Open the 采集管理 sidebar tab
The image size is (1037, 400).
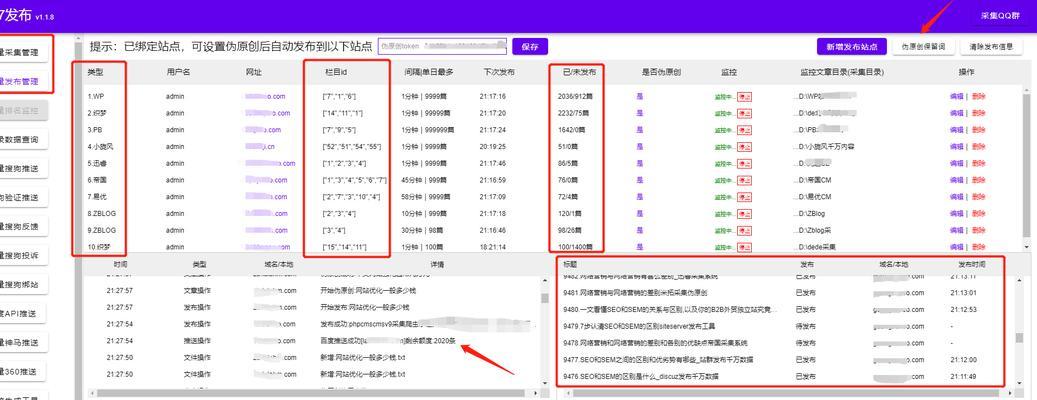25,52
